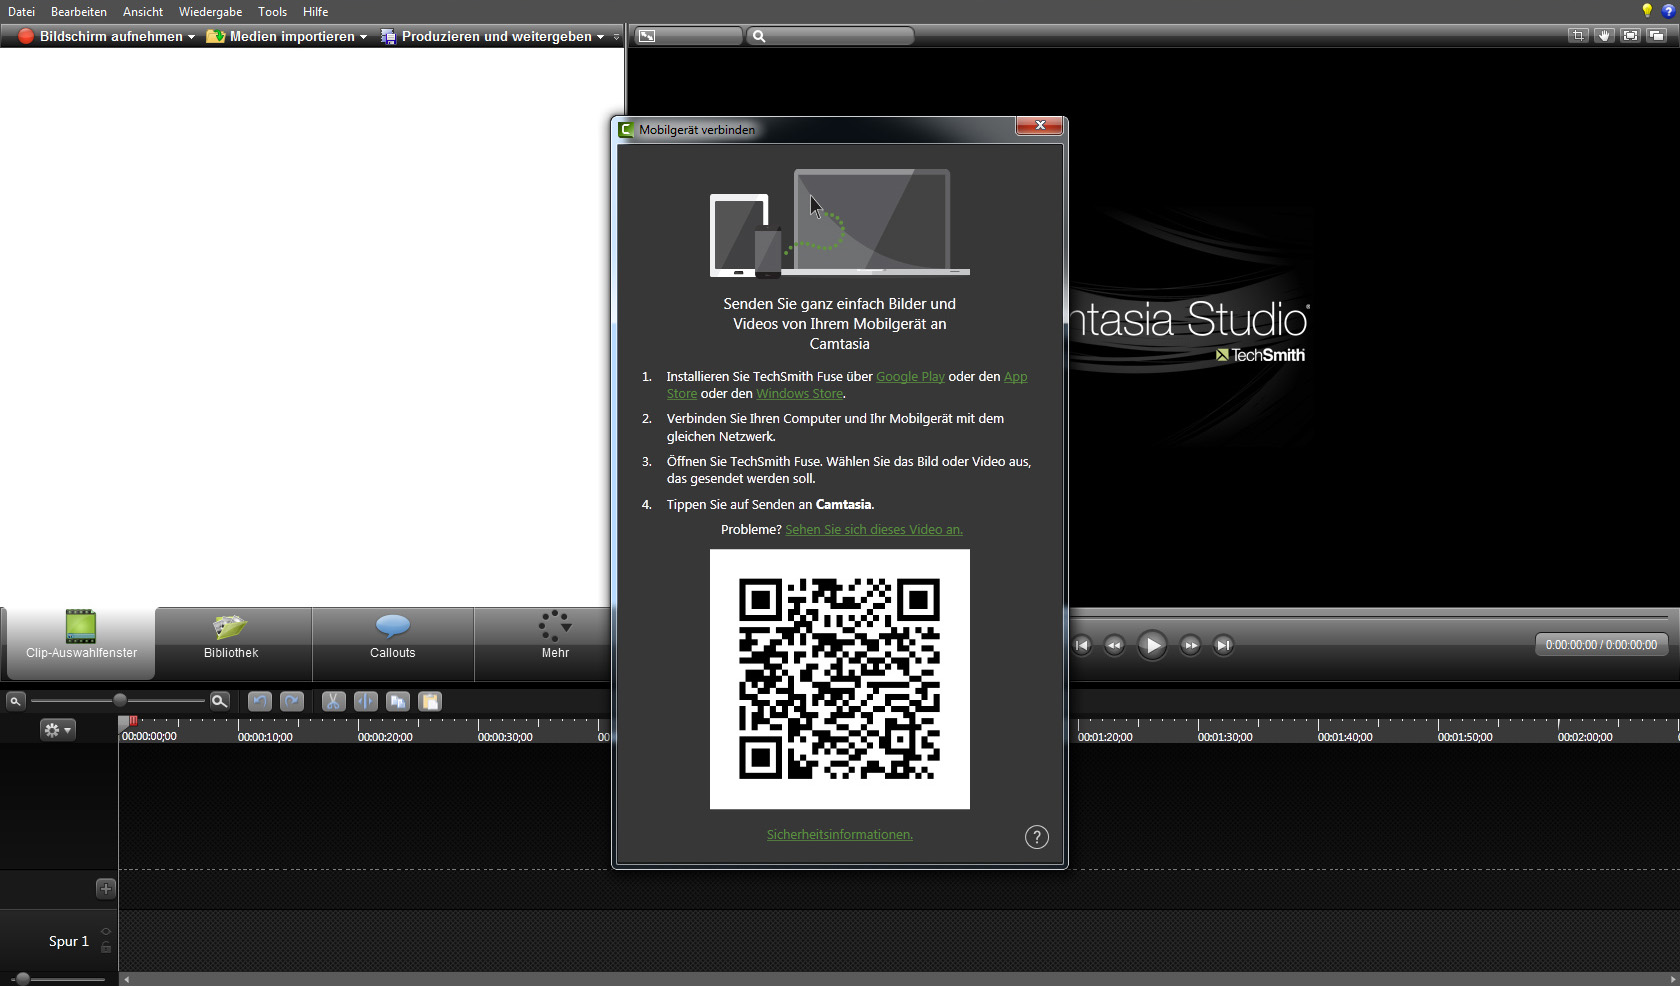This screenshot has width=1680, height=986.
Task: Click the Redo icon
Action: 292,701
